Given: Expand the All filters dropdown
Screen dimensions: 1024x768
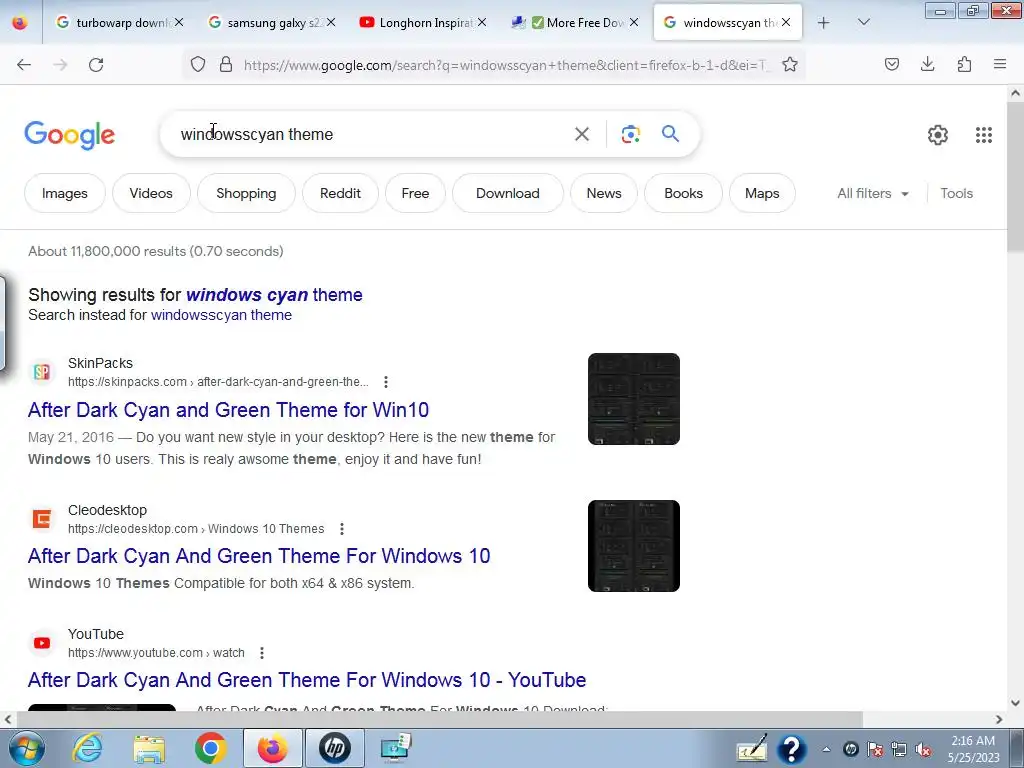Looking at the screenshot, I should [x=873, y=193].
